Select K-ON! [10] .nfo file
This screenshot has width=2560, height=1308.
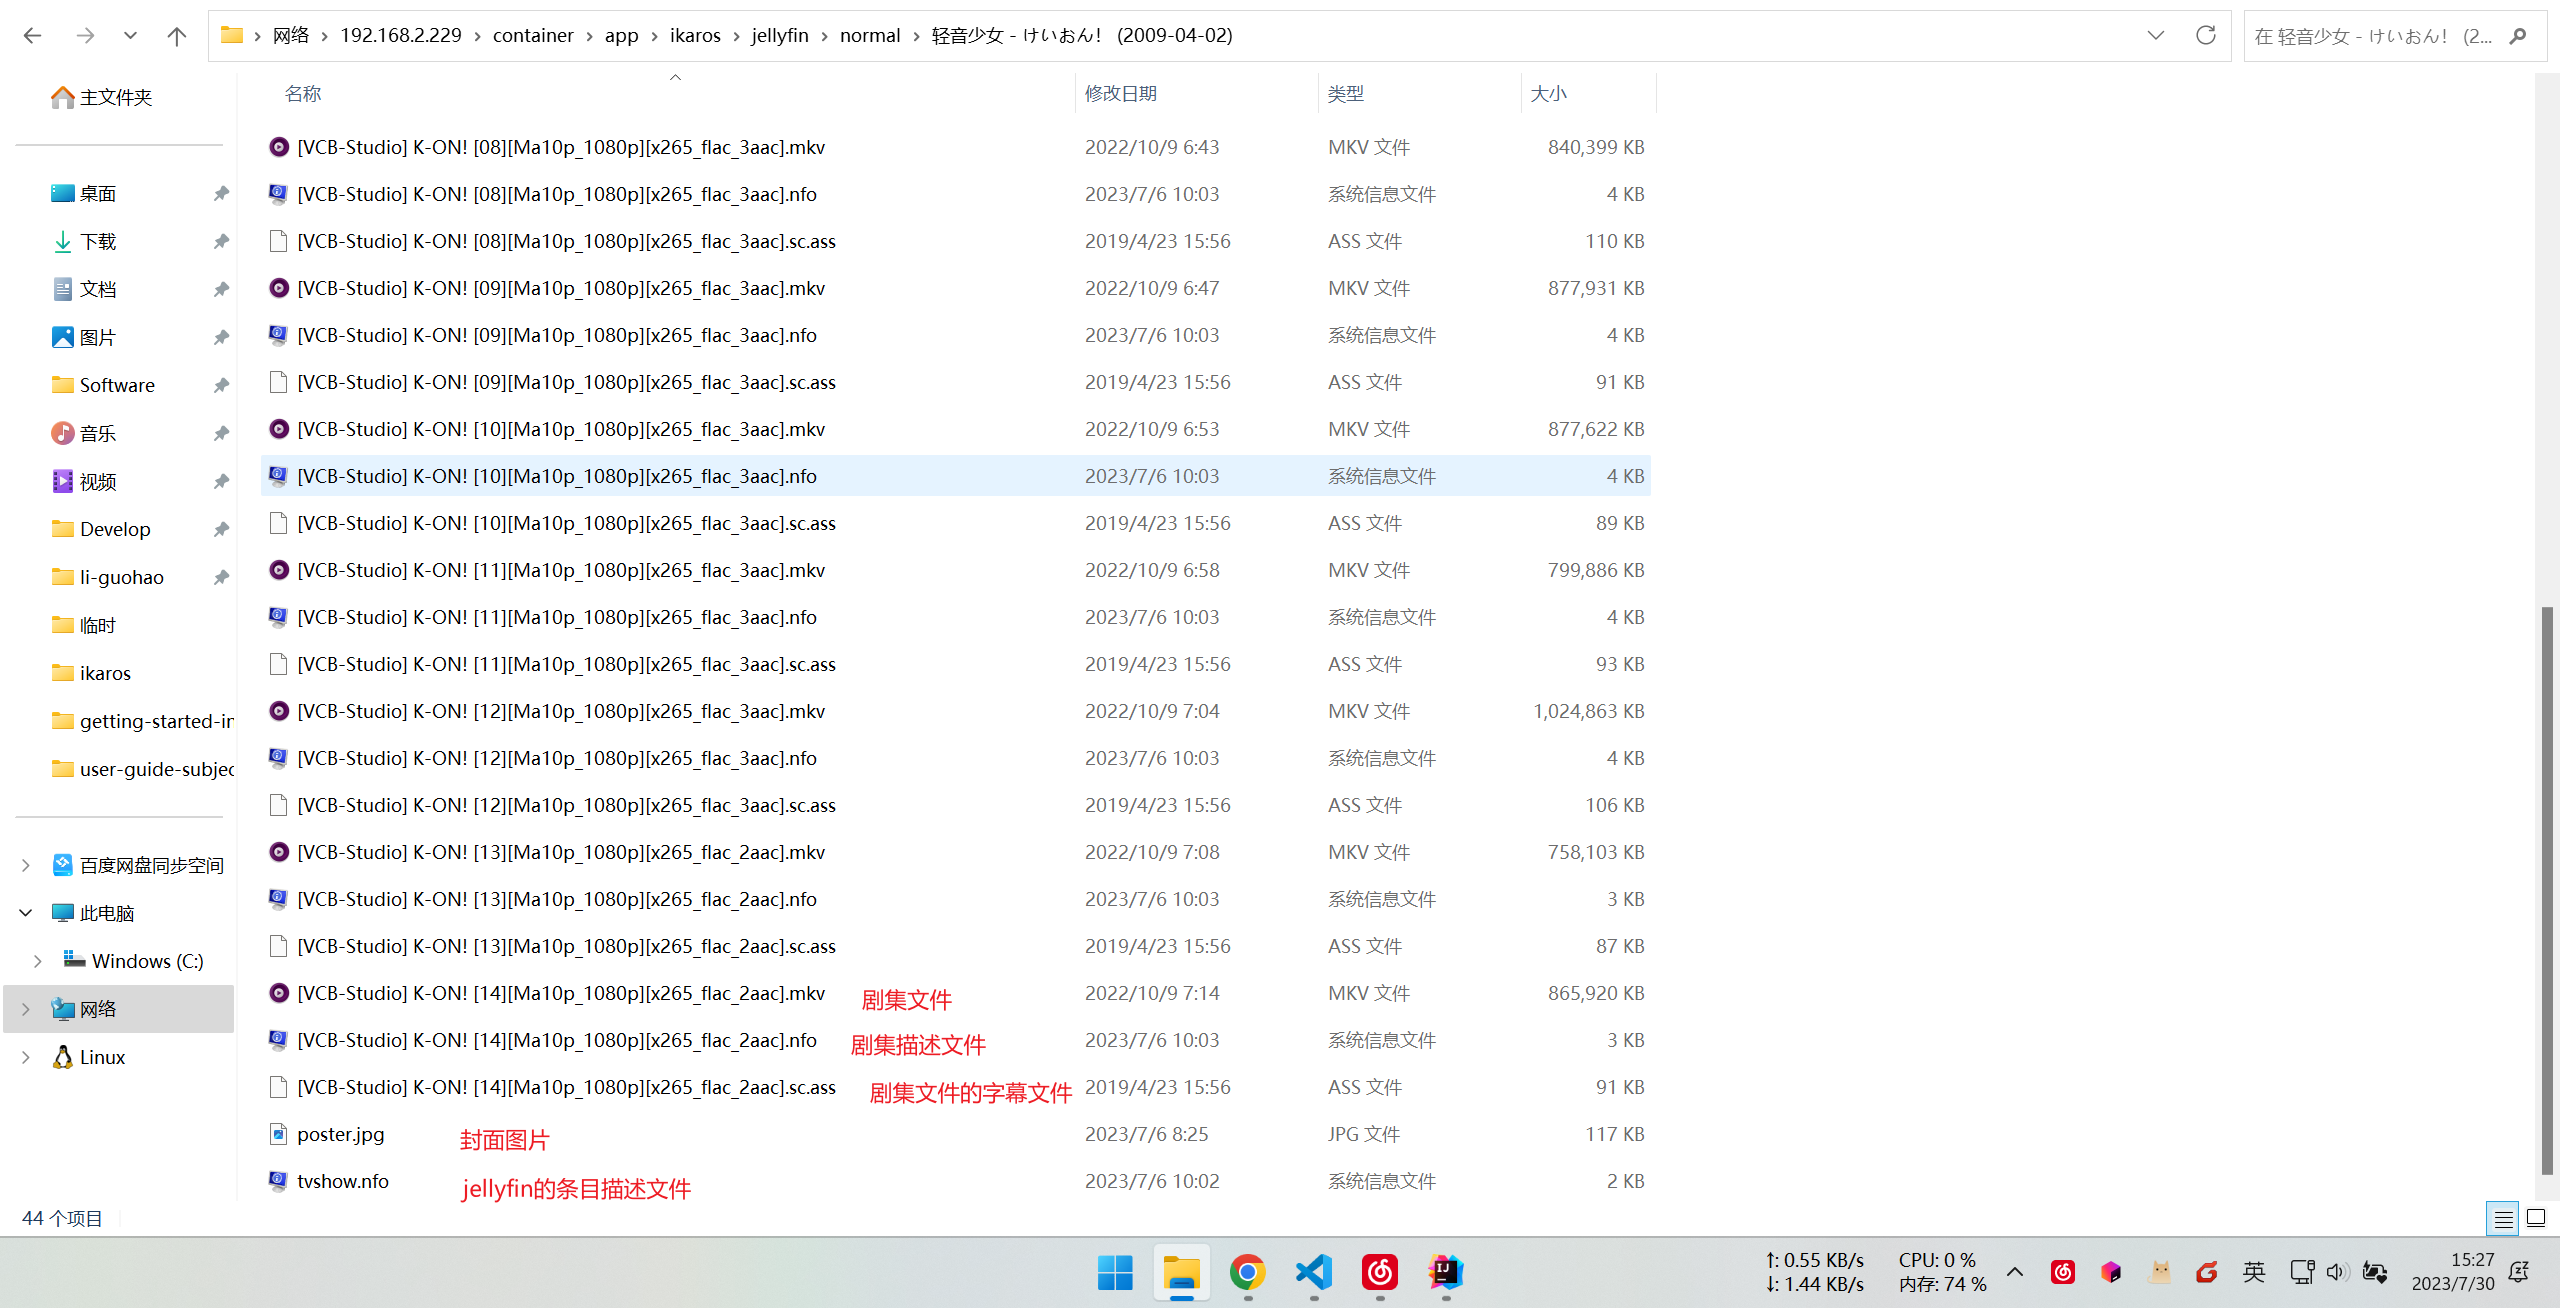point(557,476)
